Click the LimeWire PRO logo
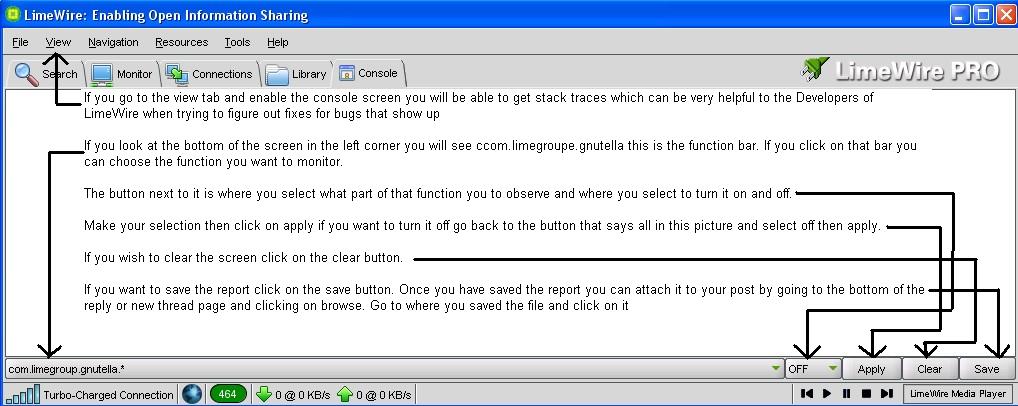 coord(900,70)
